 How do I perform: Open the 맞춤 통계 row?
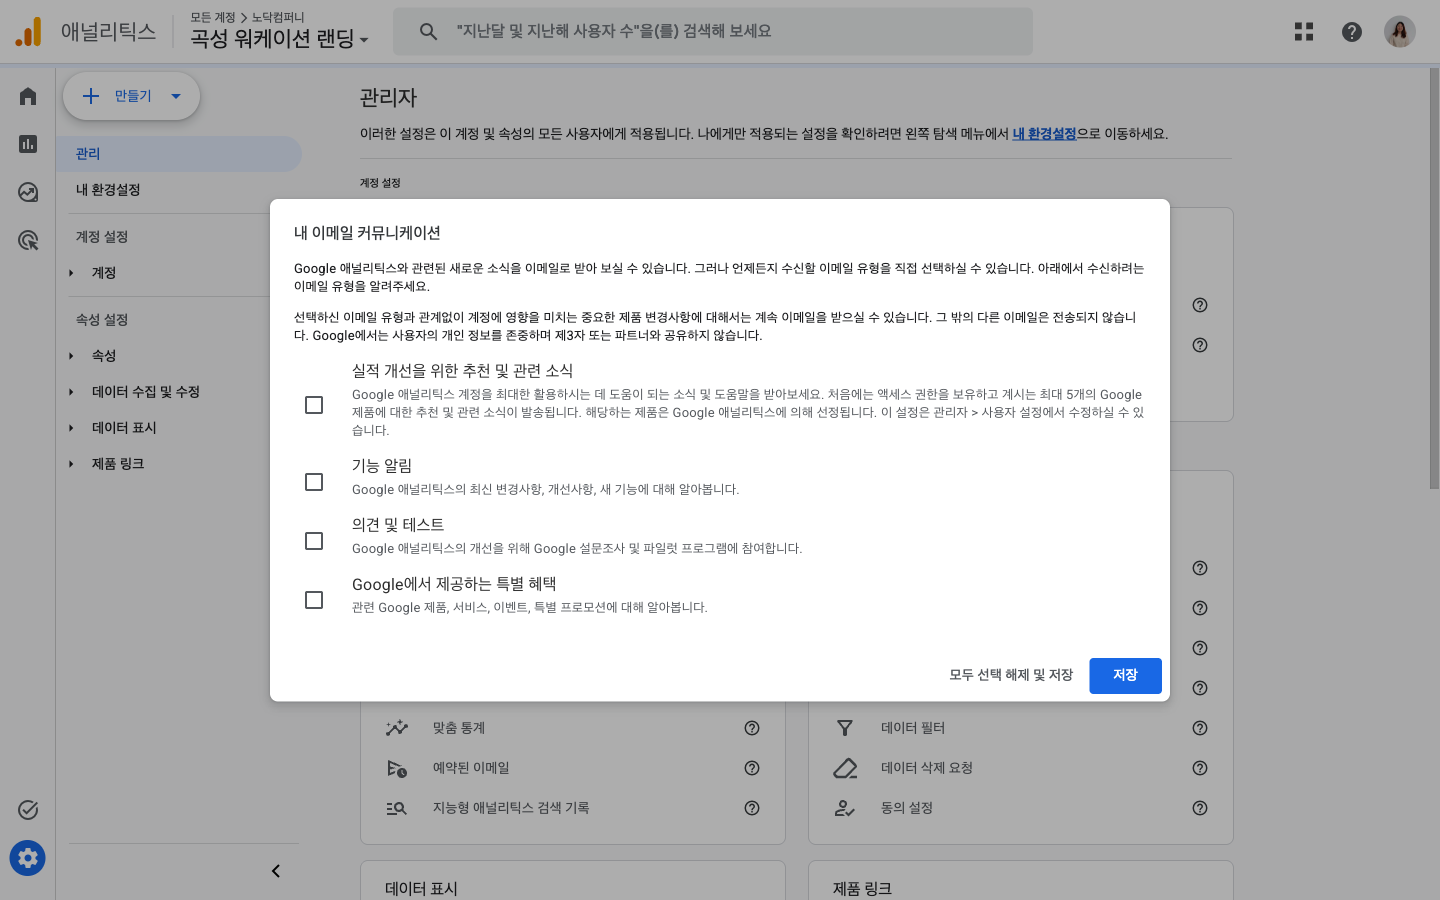(572, 728)
